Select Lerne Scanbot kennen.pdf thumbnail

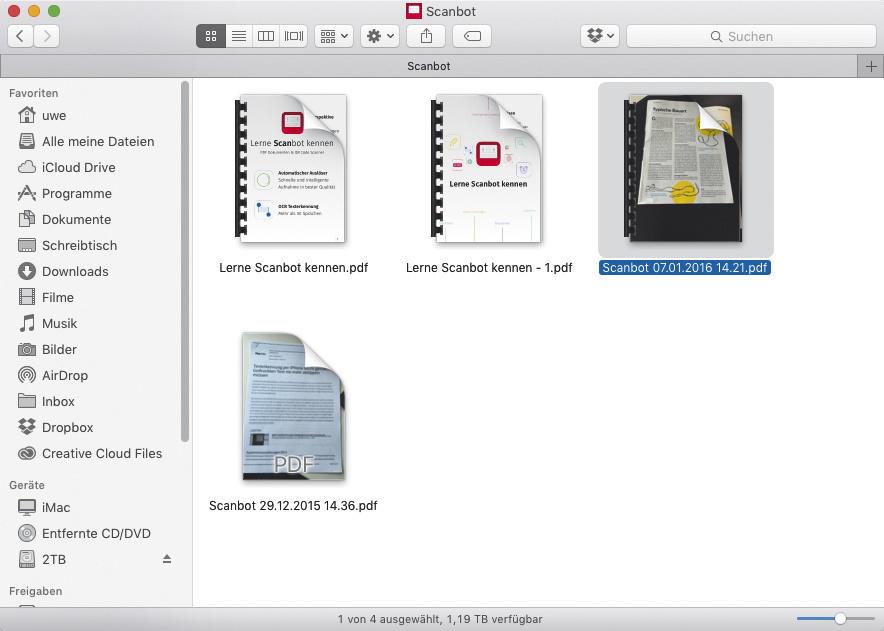click(x=290, y=169)
